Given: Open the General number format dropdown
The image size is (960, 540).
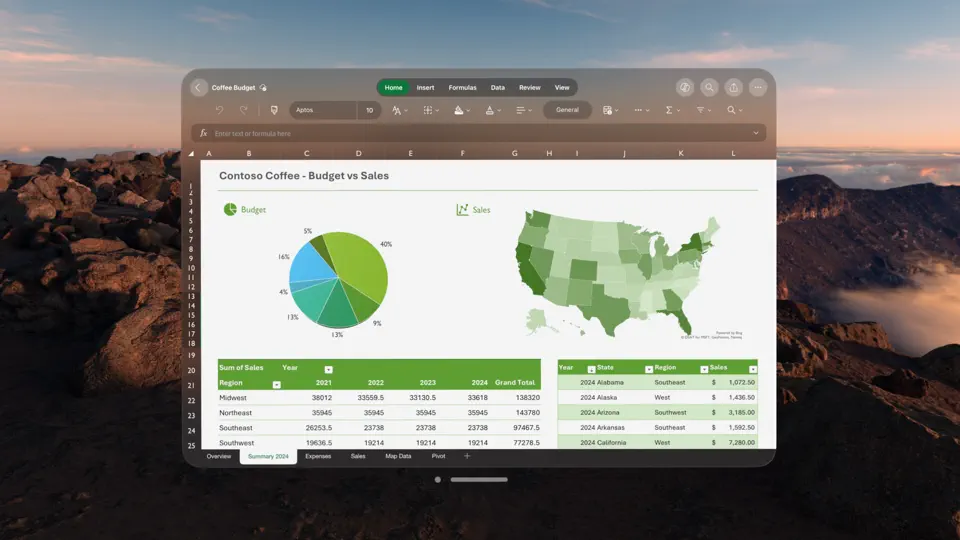Looking at the screenshot, I should [567, 110].
